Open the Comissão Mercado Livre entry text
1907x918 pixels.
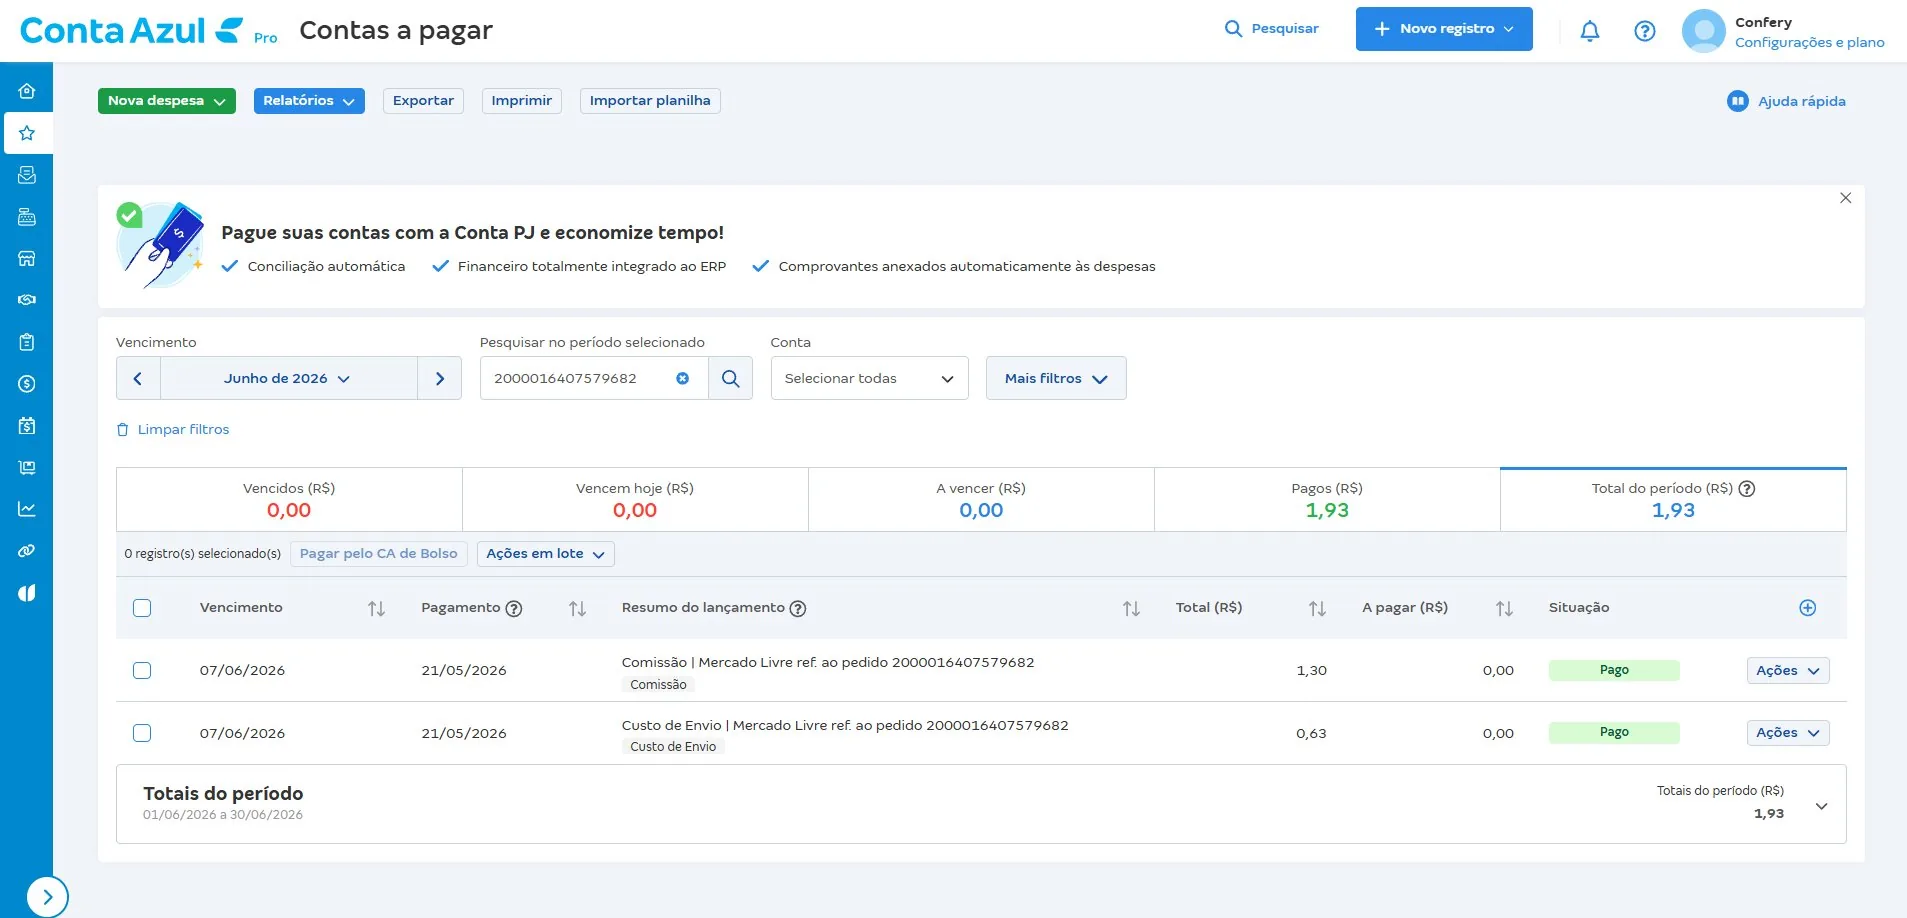[828, 662]
